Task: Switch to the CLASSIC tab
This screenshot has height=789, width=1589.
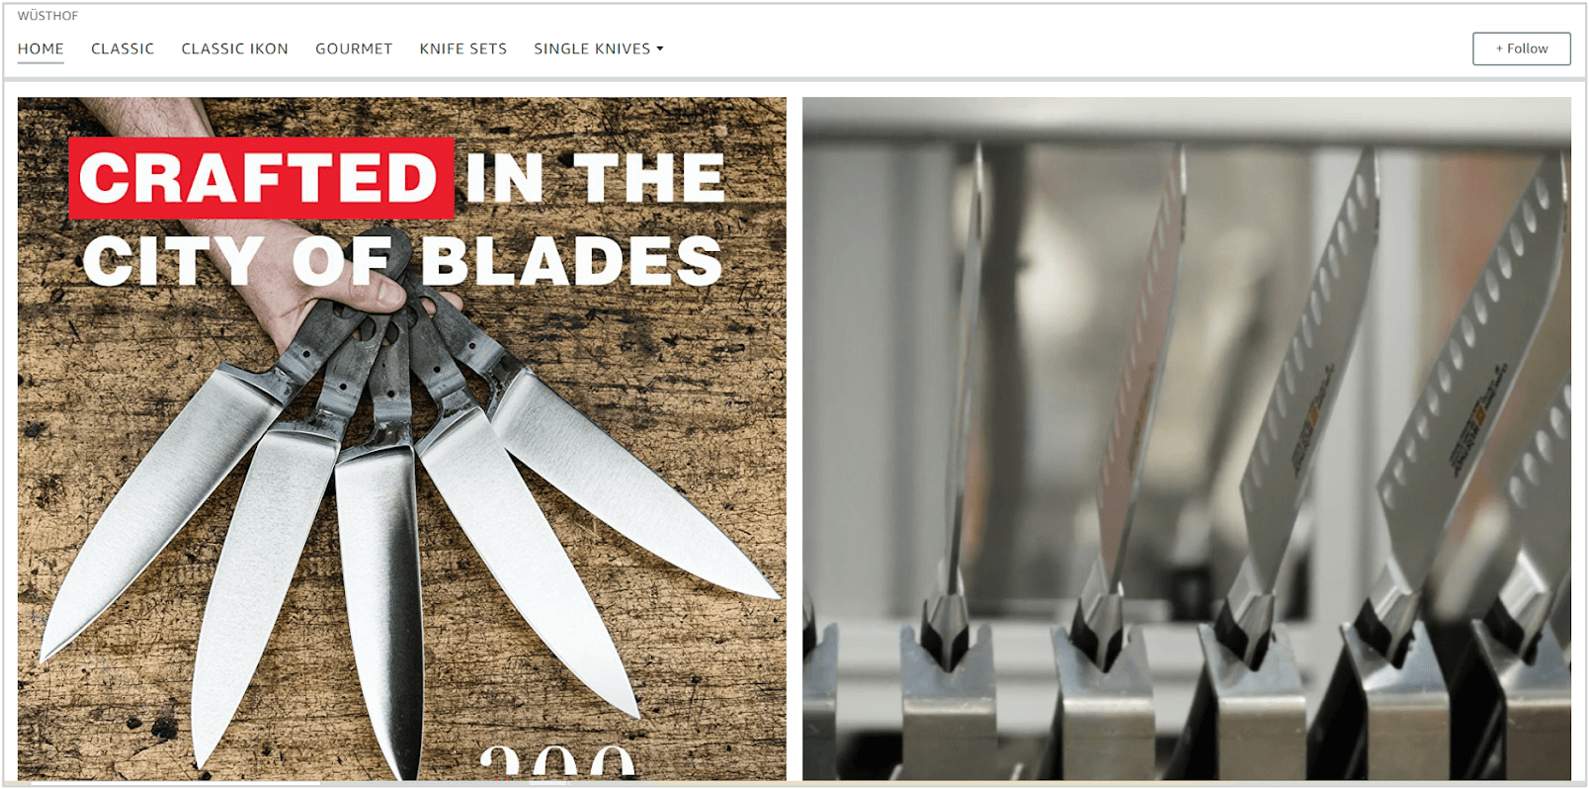Action: [123, 49]
